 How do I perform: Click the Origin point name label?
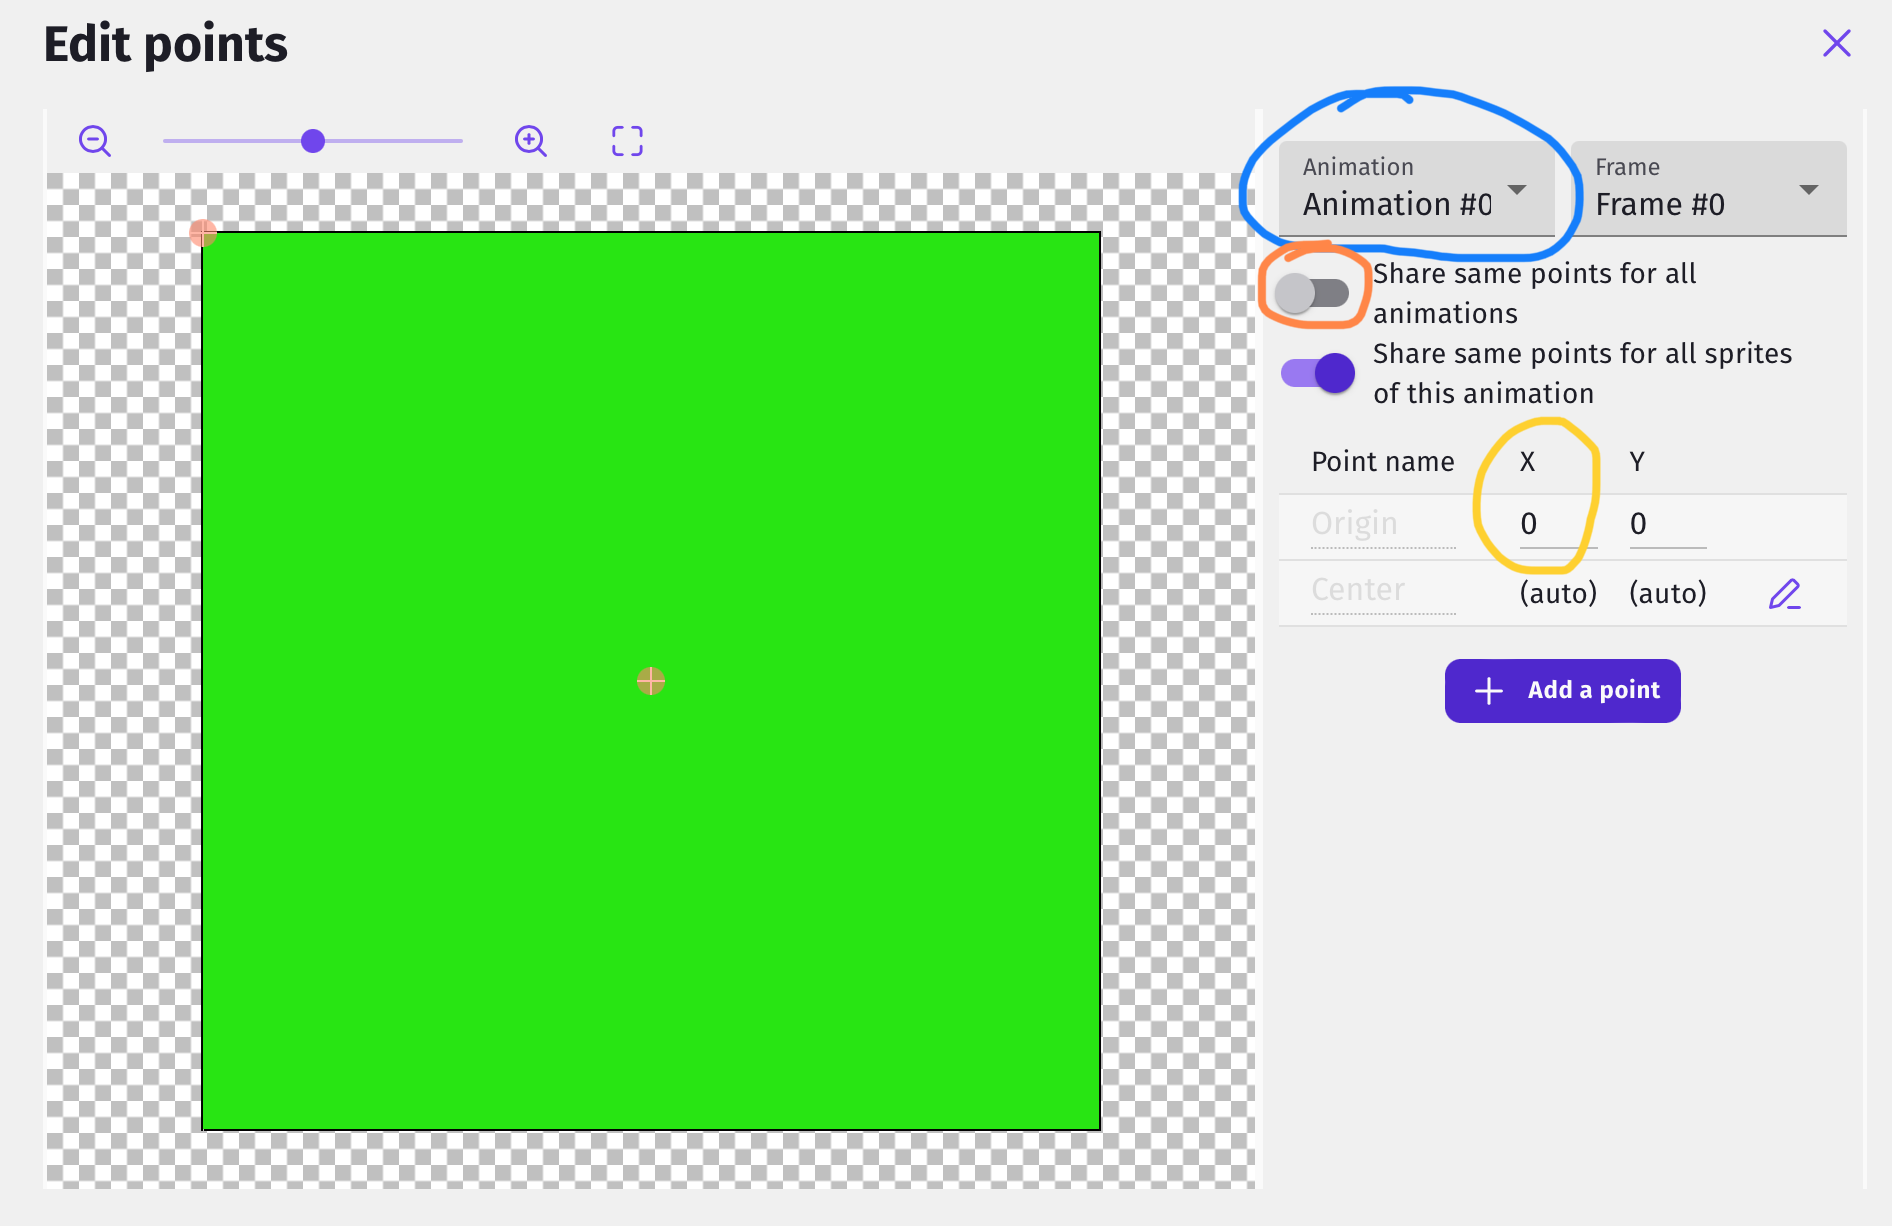[x=1354, y=523]
